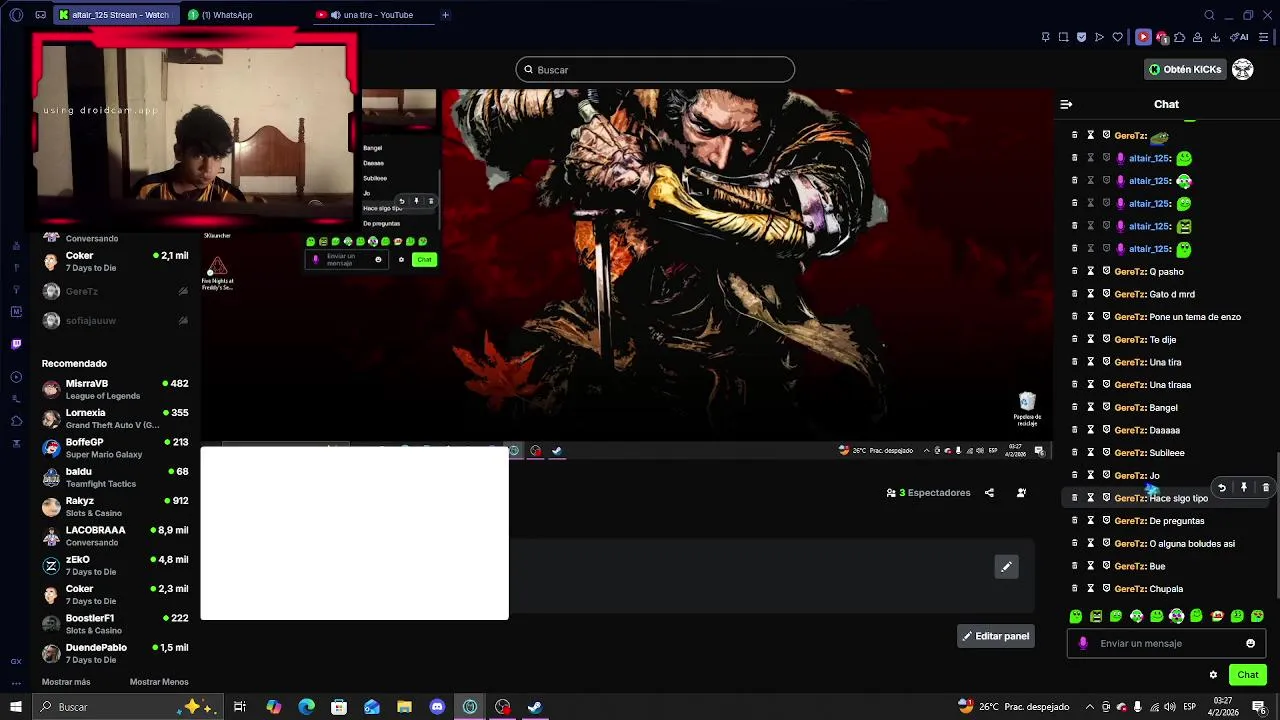Click the 'O alguna boludes asi' message

tap(1192, 544)
